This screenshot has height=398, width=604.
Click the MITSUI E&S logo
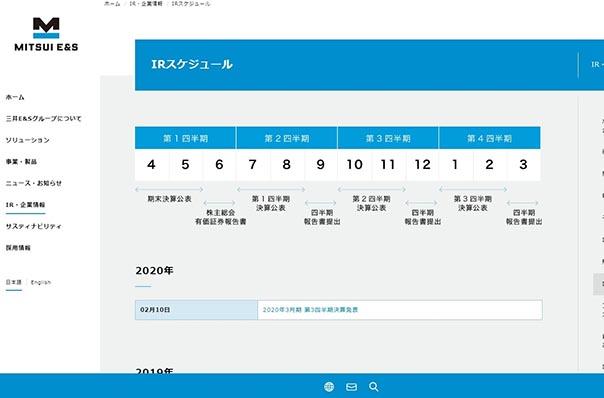46,34
